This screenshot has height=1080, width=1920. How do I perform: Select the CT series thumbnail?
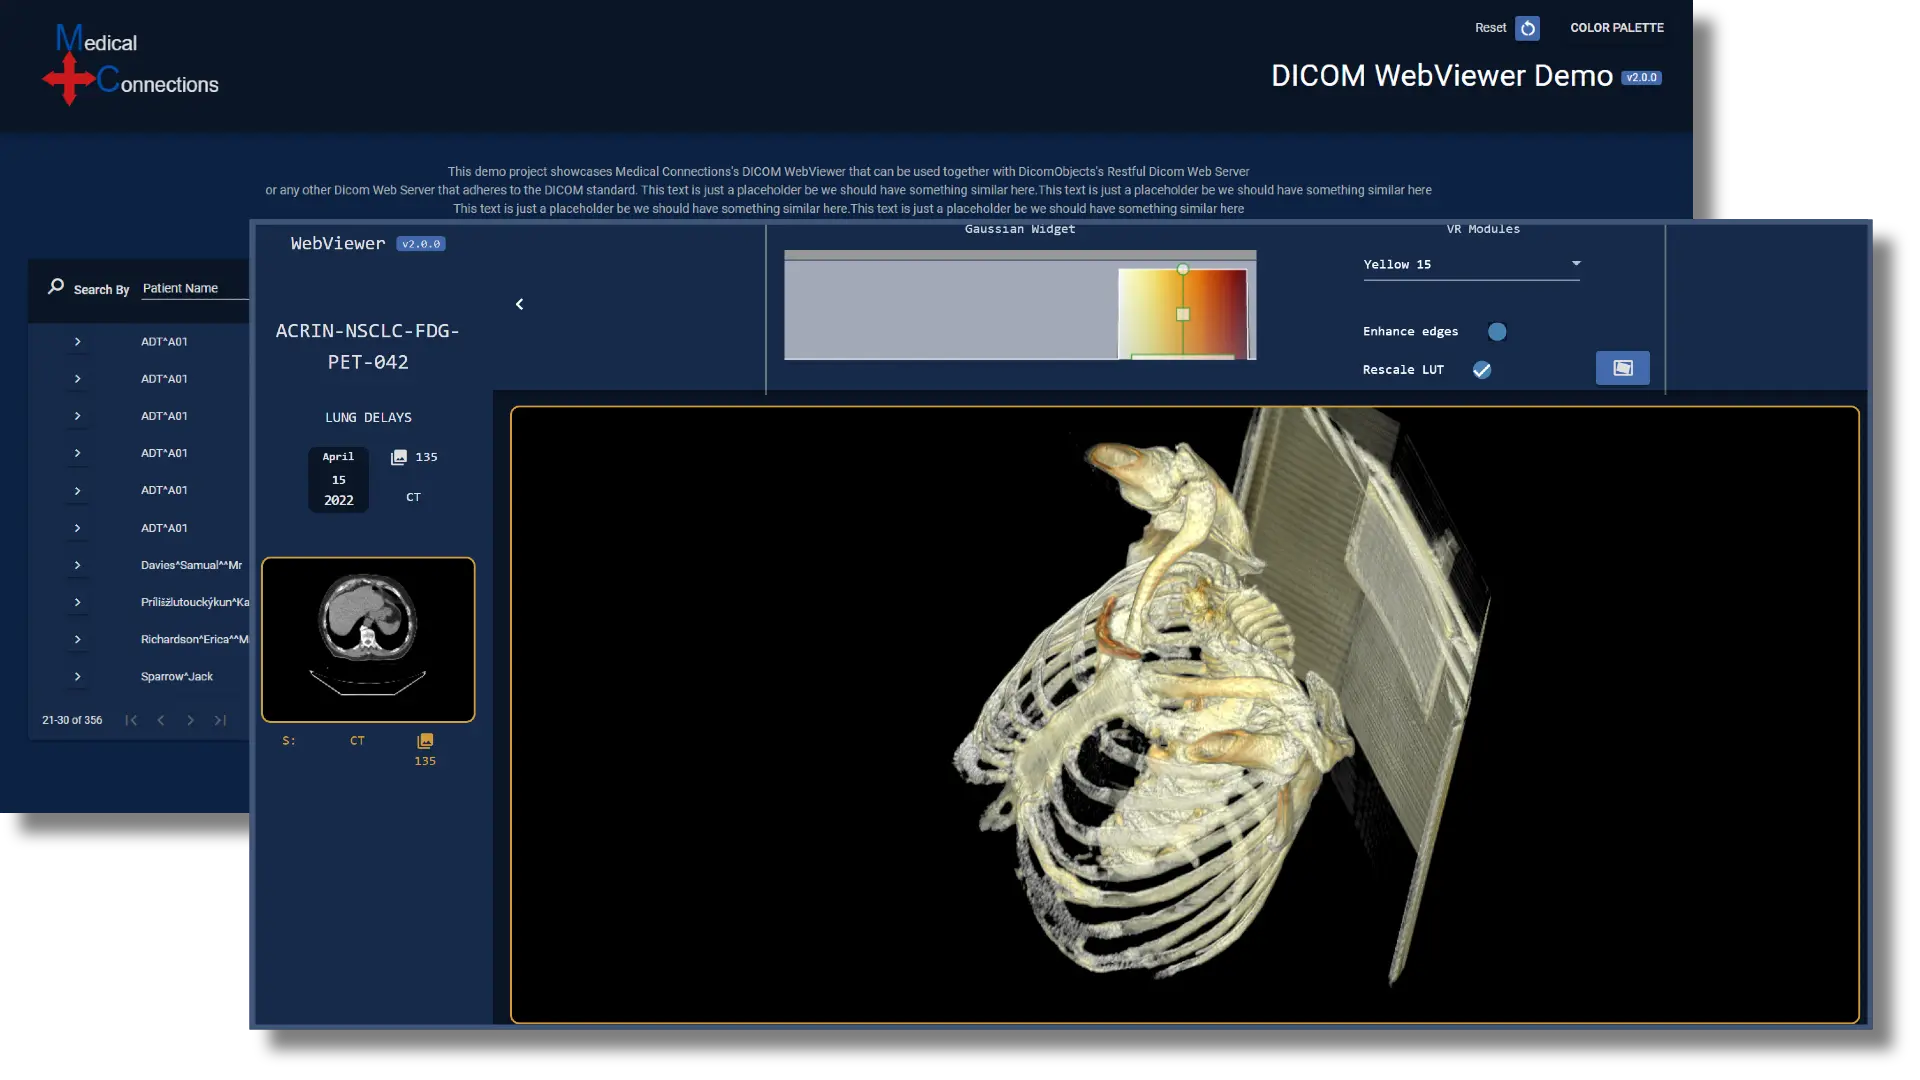click(368, 640)
